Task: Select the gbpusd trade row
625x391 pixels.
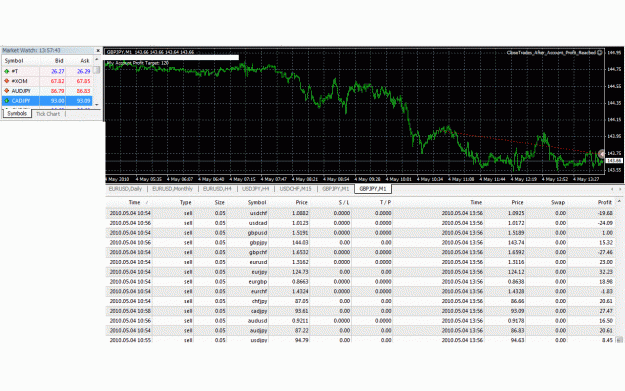Action: (x=360, y=233)
